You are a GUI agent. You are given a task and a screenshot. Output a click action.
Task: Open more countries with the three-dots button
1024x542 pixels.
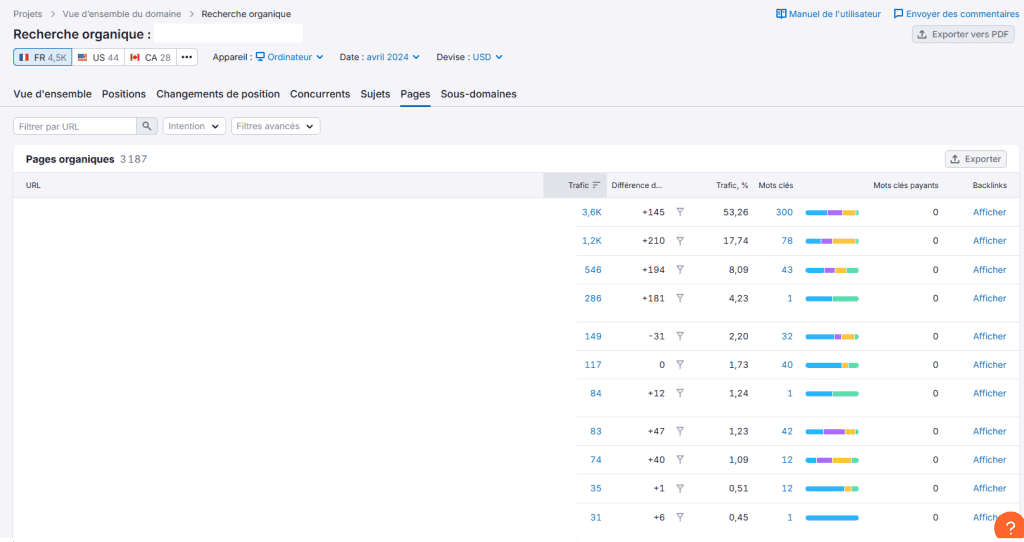187,57
